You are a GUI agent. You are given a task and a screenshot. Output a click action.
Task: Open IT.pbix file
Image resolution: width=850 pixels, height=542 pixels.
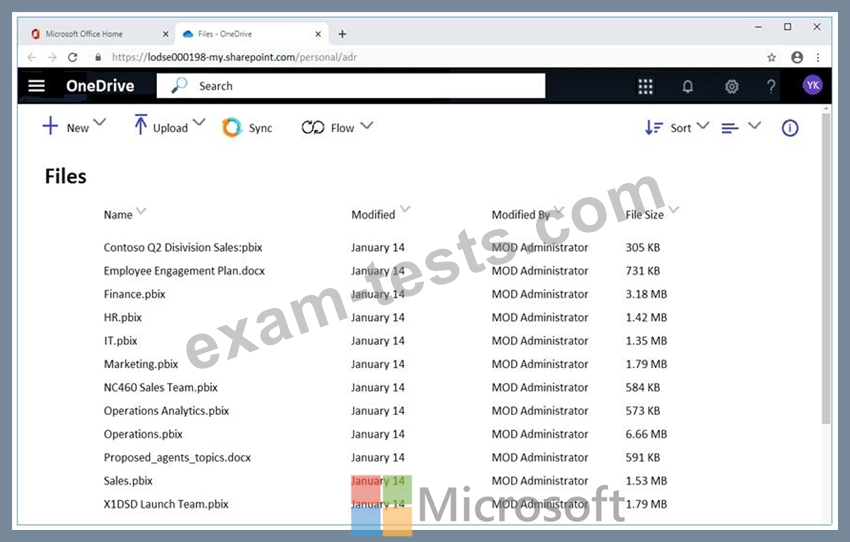(120, 341)
